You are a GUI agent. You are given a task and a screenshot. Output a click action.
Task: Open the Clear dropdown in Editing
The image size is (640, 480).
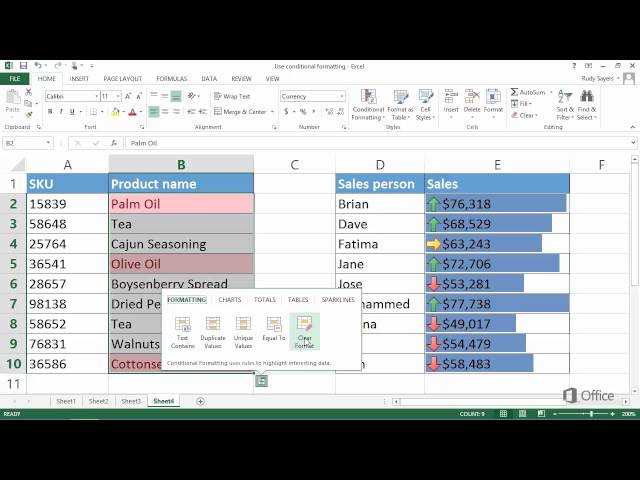tap(524, 116)
